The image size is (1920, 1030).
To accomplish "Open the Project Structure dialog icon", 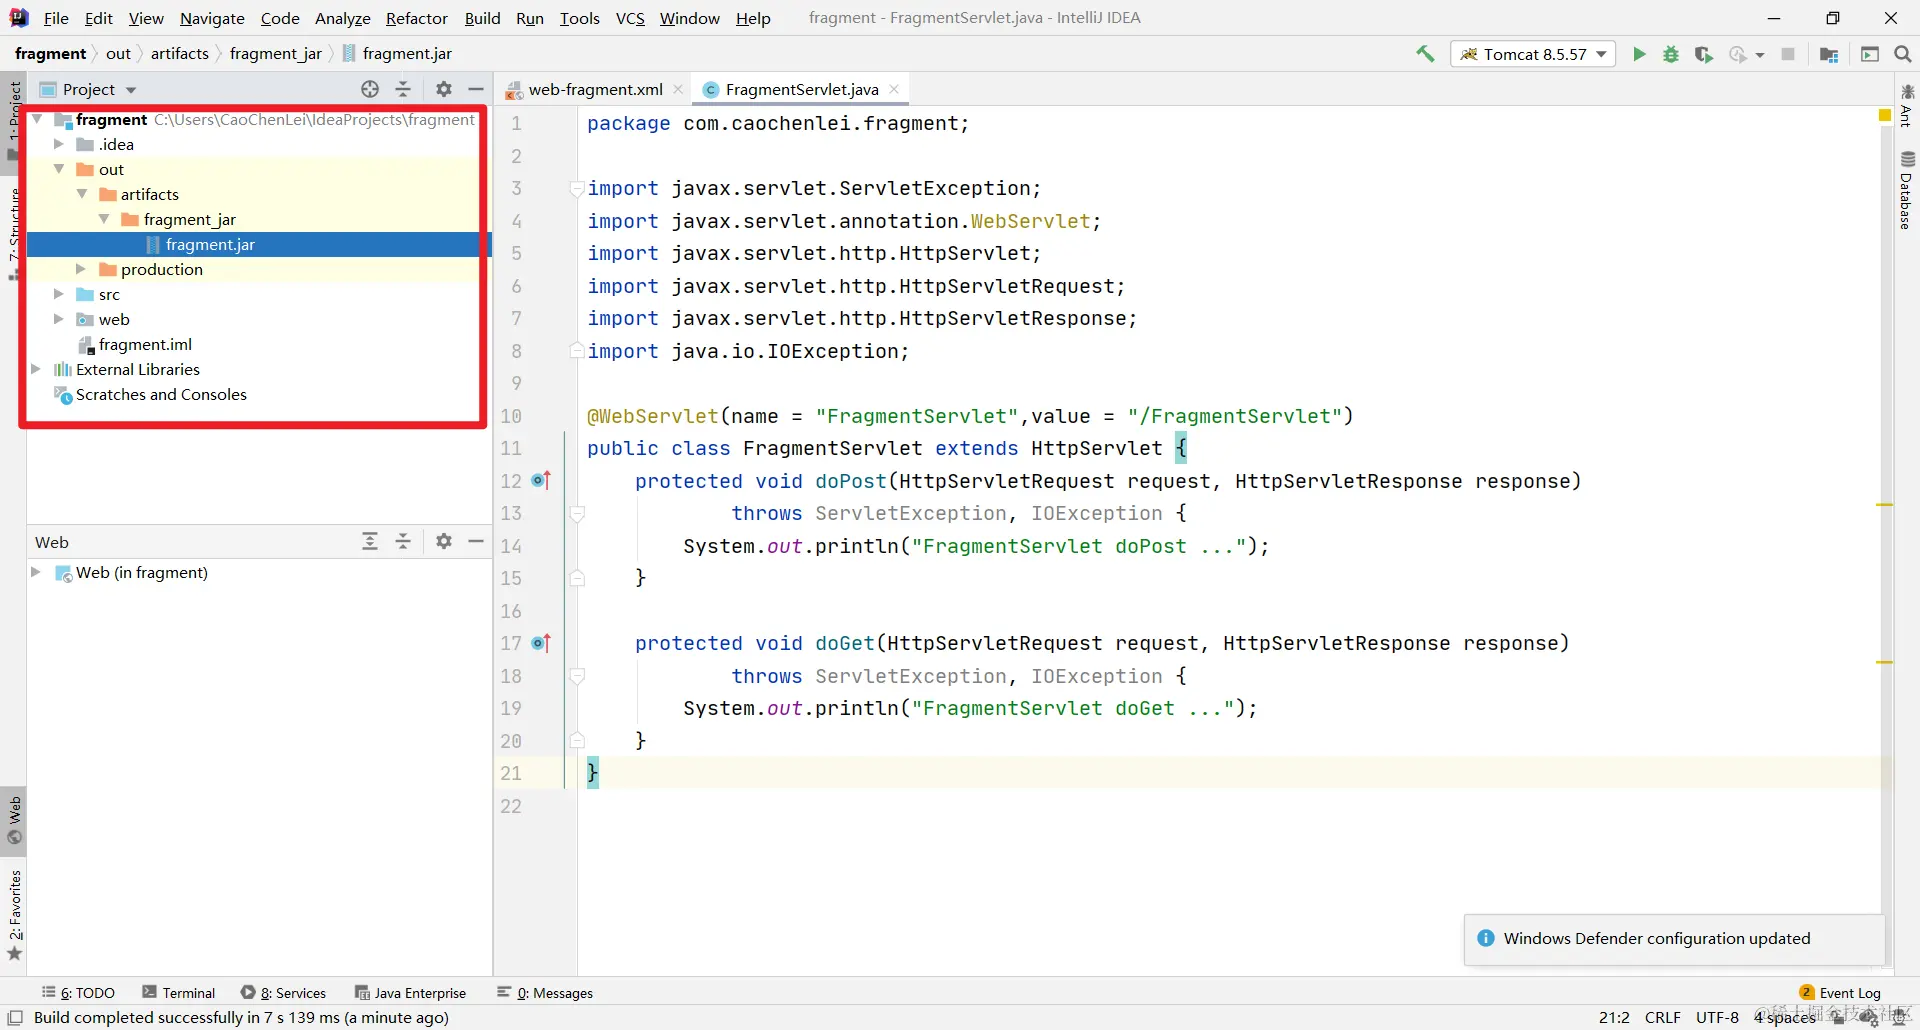I will (x=1829, y=54).
